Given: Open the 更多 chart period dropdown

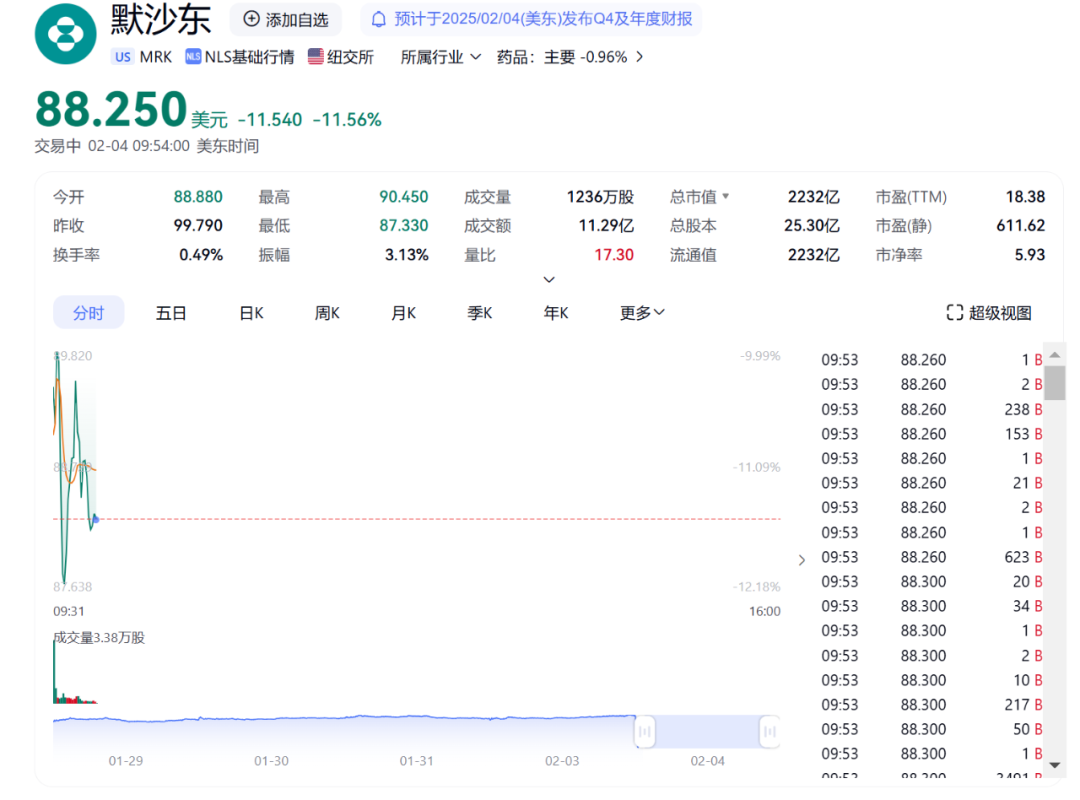Looking at the screenshot, I should [x=642, y=313].
